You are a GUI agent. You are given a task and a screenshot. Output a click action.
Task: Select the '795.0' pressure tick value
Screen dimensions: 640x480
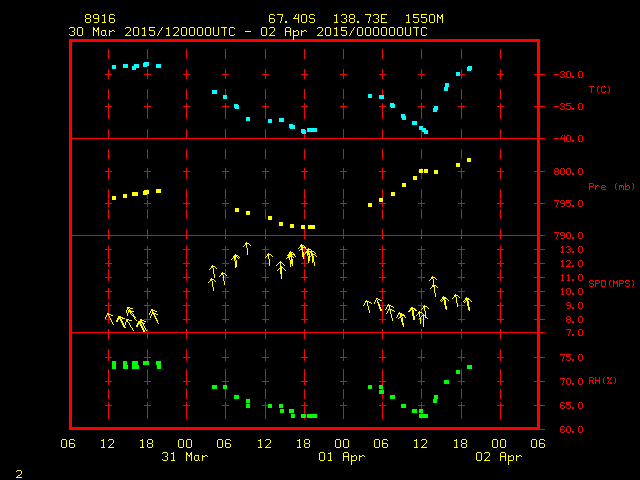tap(569, 204)
